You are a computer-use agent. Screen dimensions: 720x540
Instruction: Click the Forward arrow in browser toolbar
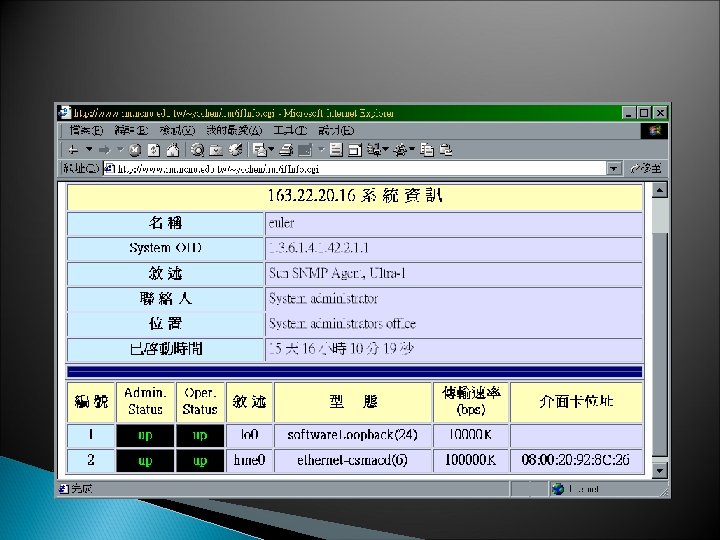(105, 150)
